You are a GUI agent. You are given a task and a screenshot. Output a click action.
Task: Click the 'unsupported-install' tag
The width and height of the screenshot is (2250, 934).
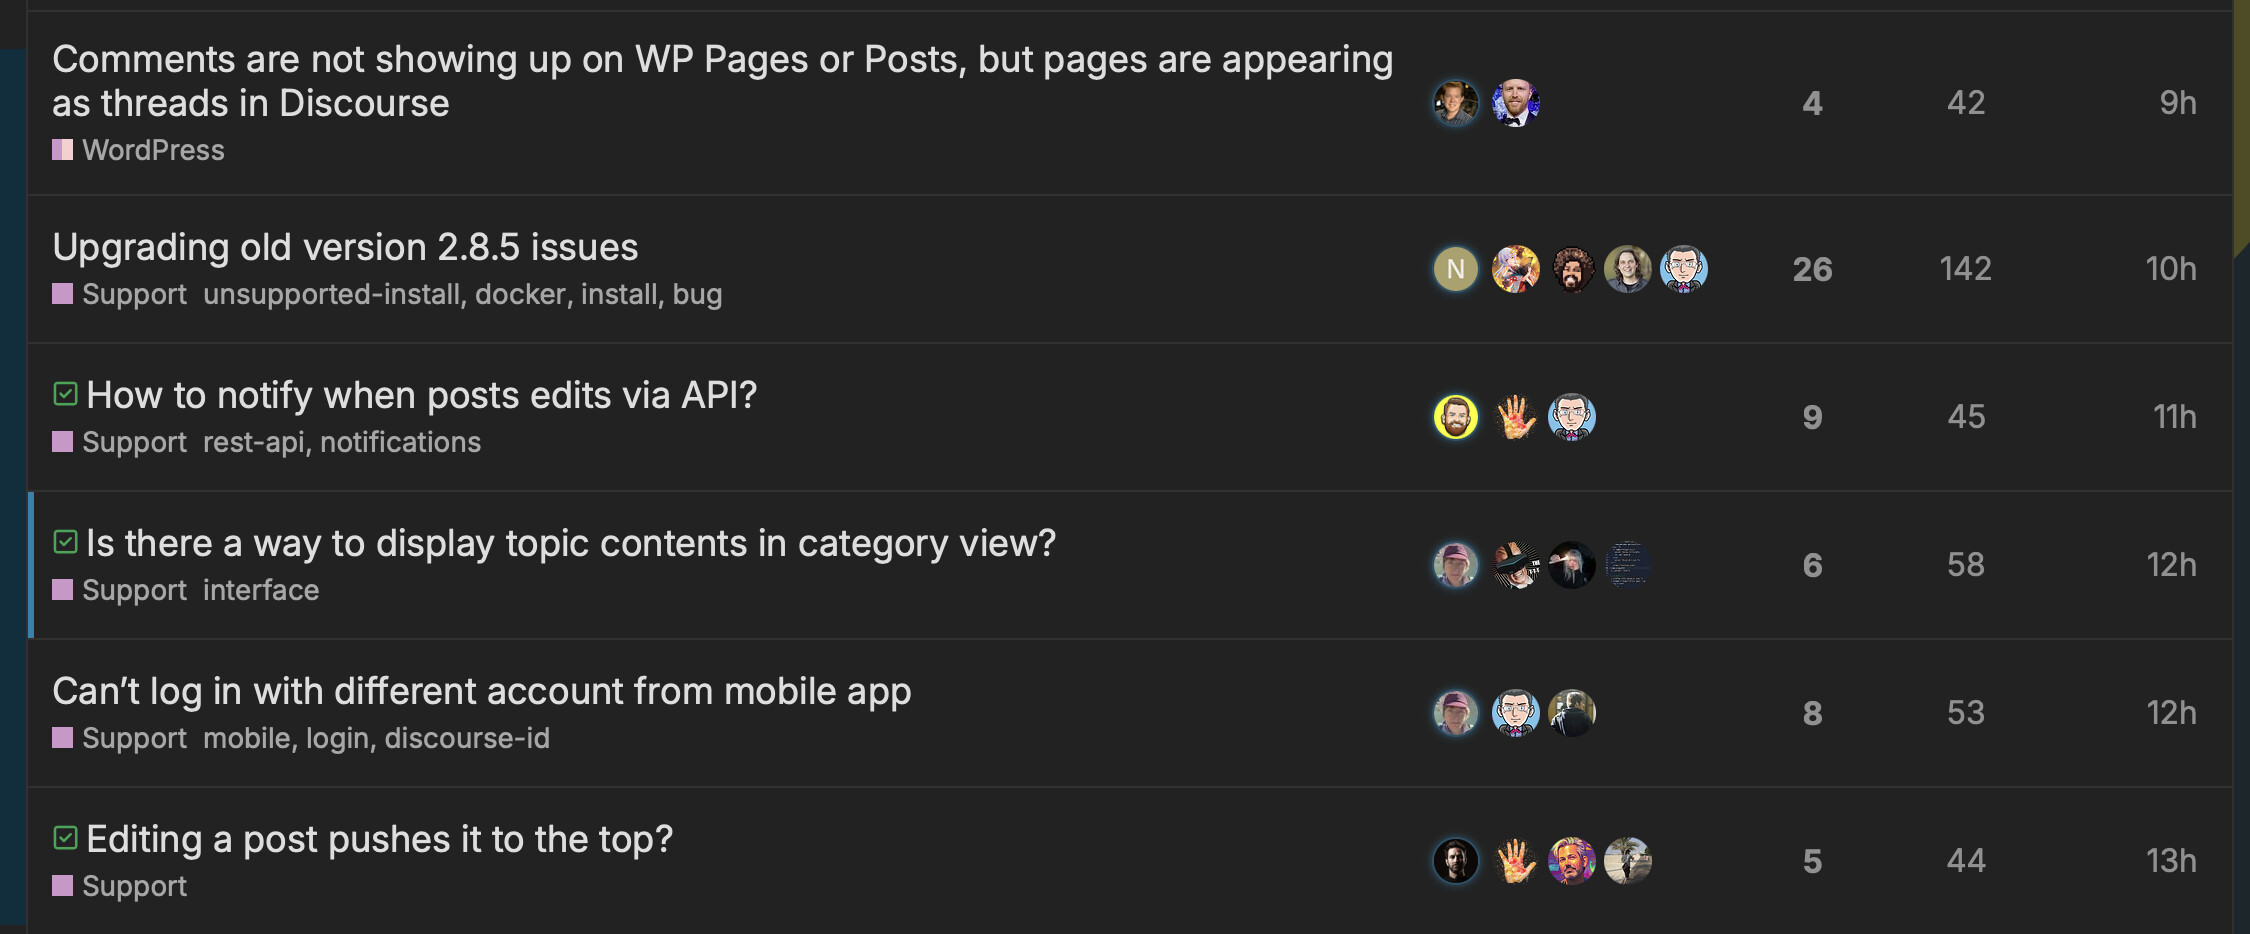331,294
